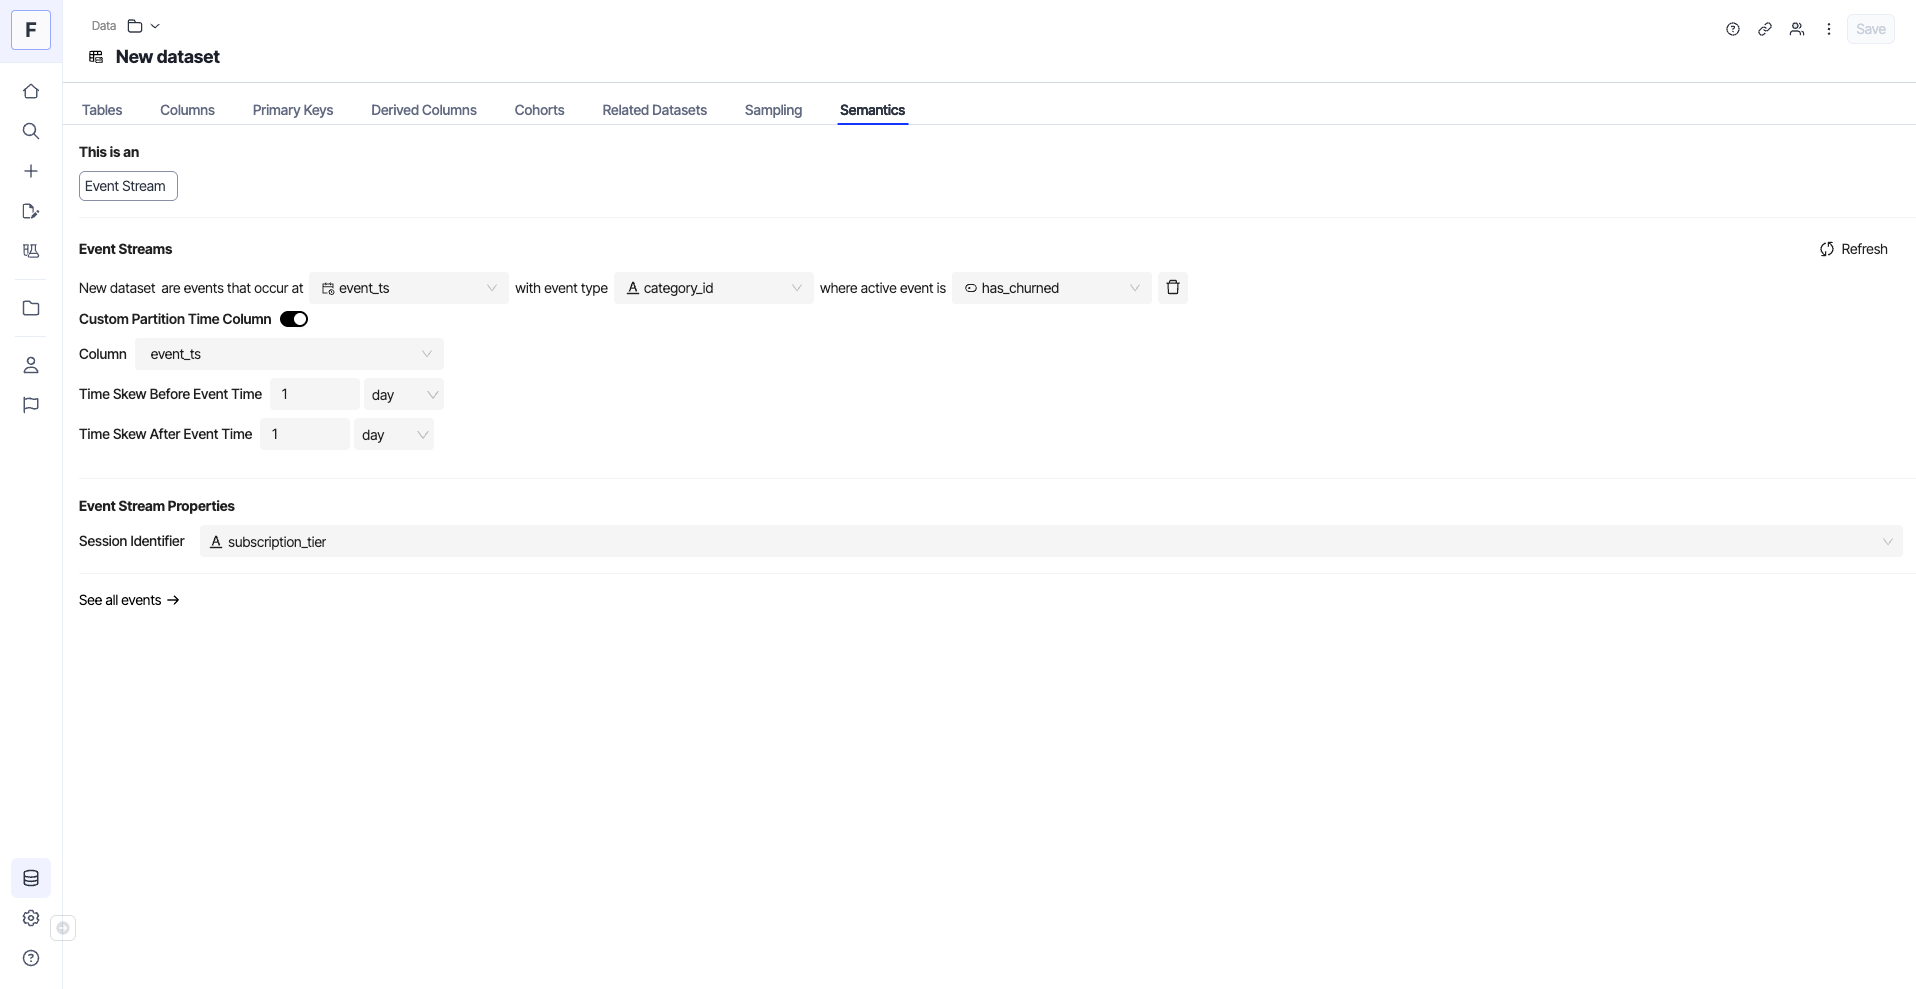The height and width of the screenshot is (989, 1916).
Task: Open settings gear in the sidebar
Action: pyautogui.click(x=31, y=918)
